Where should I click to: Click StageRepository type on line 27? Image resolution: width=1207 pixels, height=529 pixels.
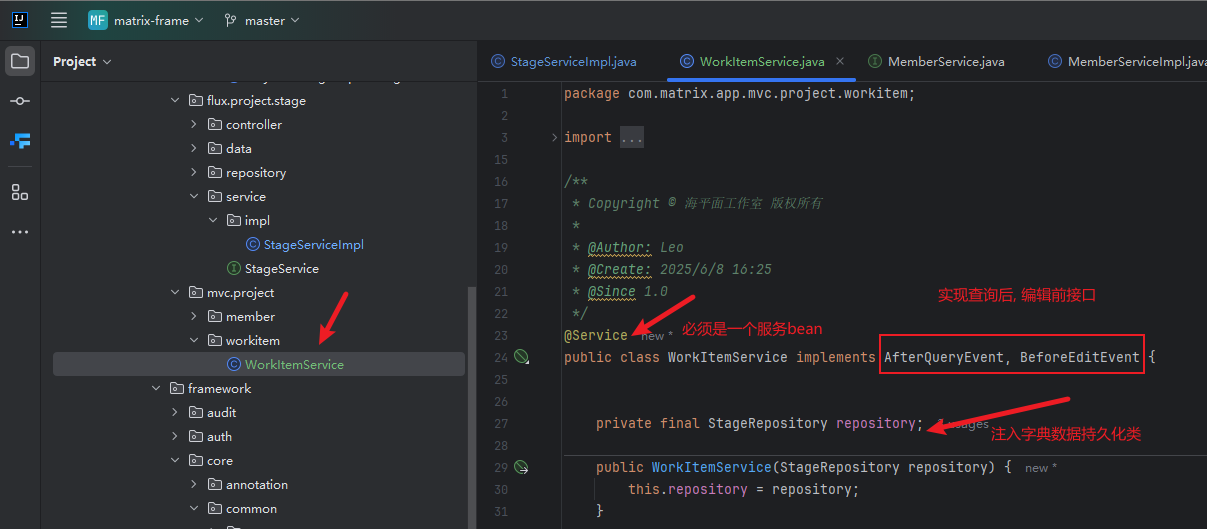[768, 423]
